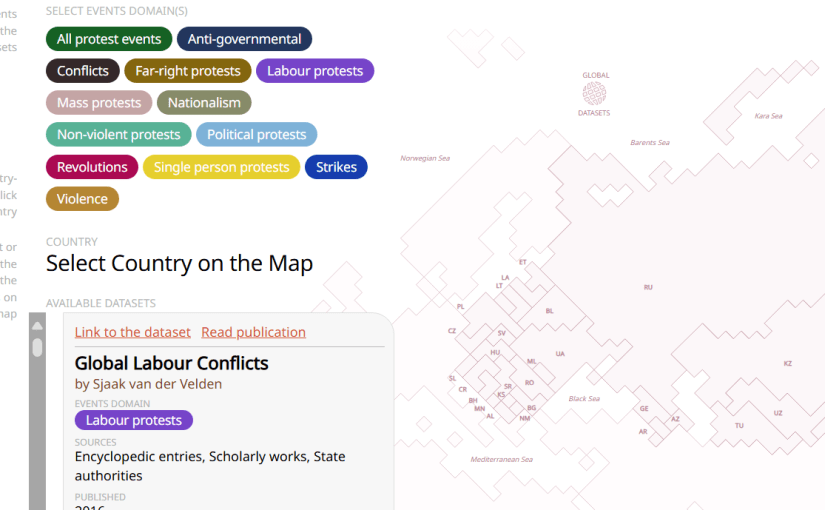Open the Read publication link
Viewport: 825px width, 510px height.
(x=253, y=332)
